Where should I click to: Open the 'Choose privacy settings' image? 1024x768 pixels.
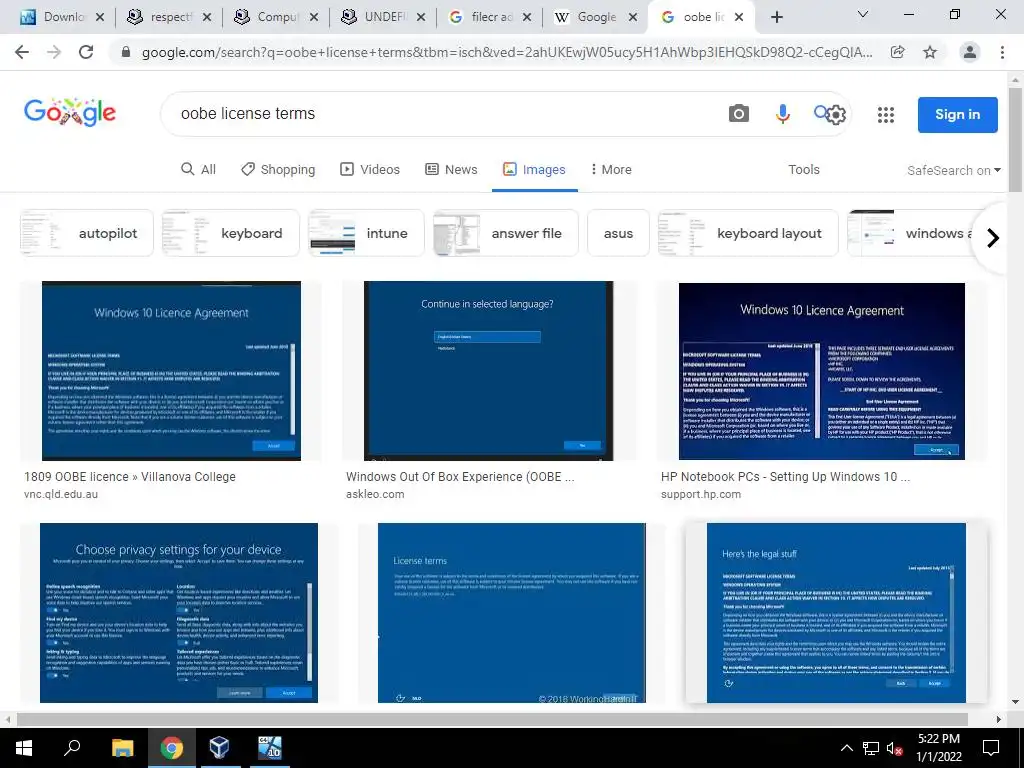179,613
